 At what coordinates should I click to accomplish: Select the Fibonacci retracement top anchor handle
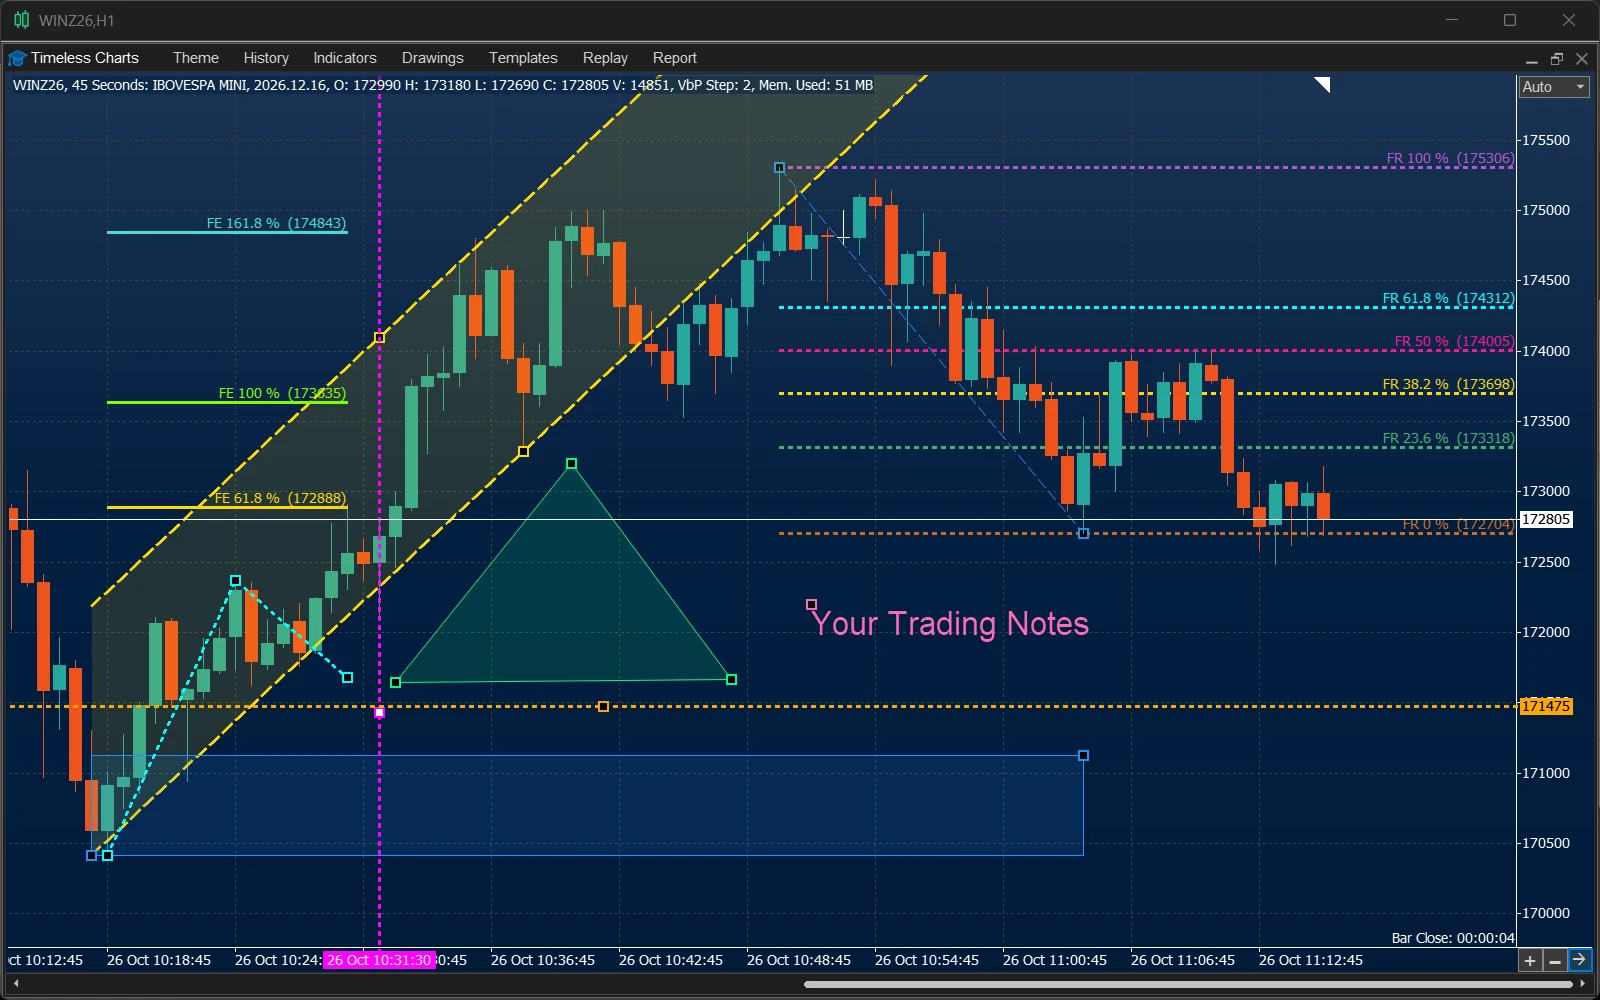click(x=779, y=167)
